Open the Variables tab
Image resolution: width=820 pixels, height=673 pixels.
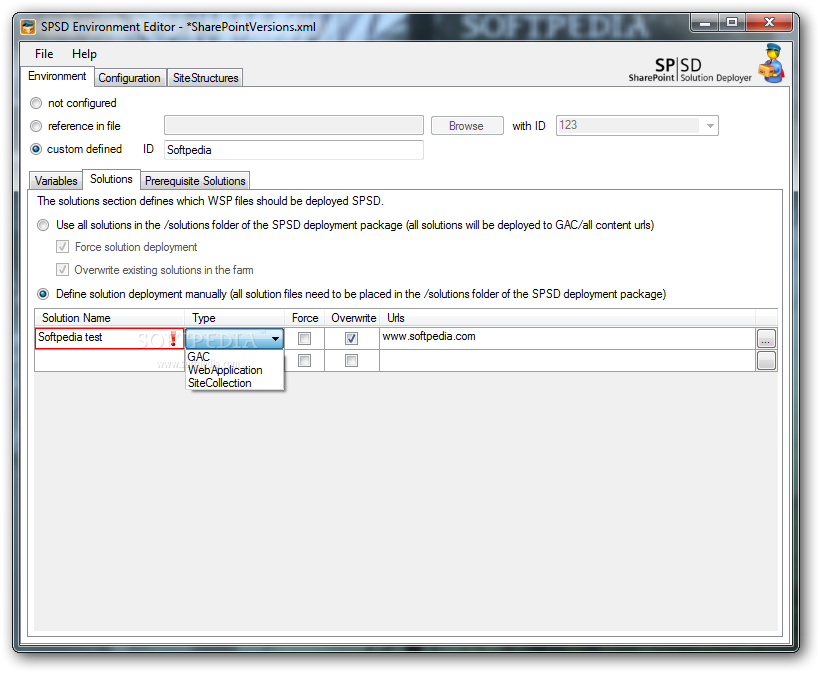click(x=56, y=180)
